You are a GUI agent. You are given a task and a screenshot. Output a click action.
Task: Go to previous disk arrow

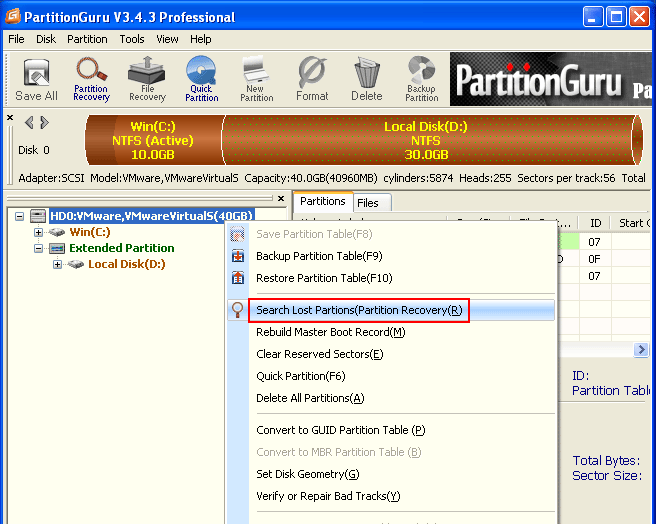pos(29,123)
